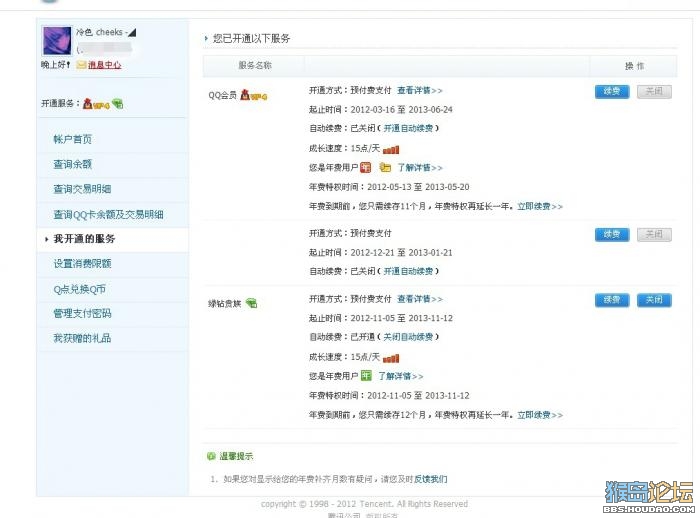
Task: Click 立即续费 link in QQ会员 annual notice
Action: [540, 206]
